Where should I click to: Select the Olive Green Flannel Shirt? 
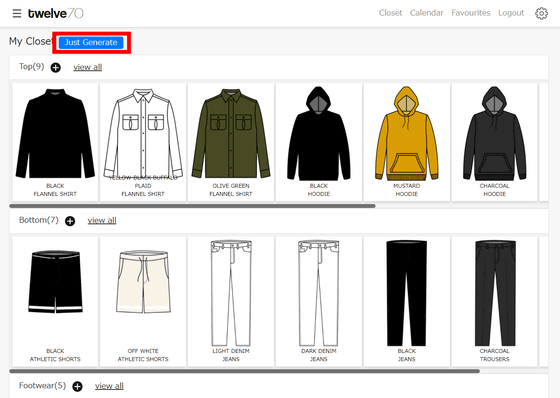pos(231,142)
